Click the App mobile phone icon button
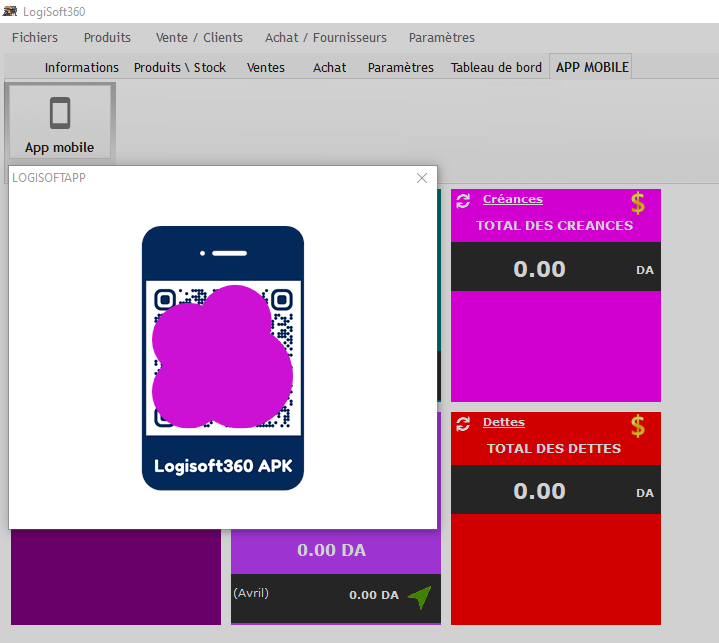Viewport: 719px width, 643px height. click(59, 124)
